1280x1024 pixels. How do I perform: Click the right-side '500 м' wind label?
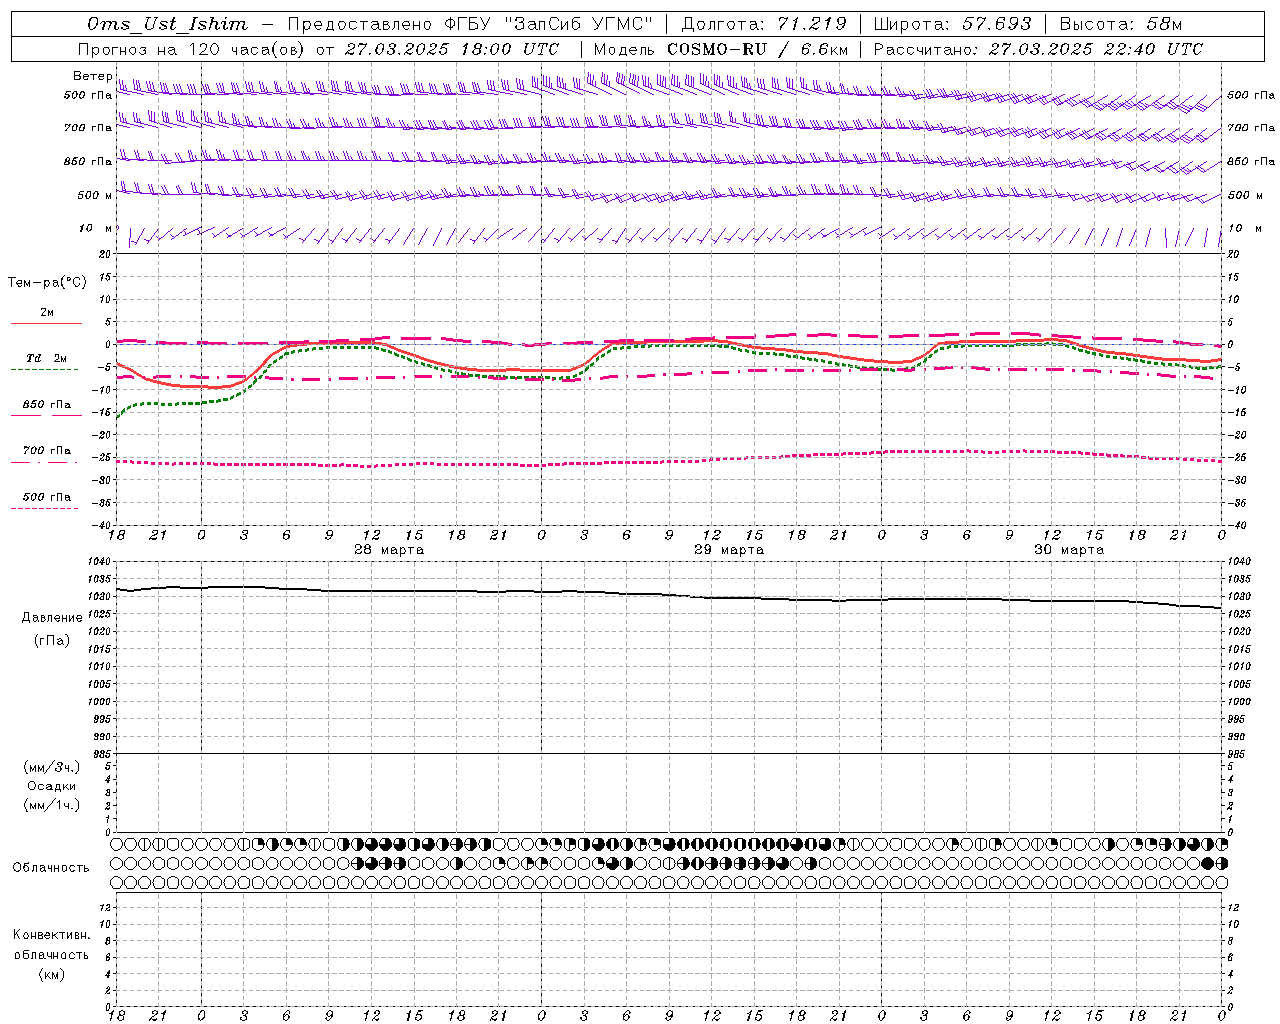(1245, 195)
